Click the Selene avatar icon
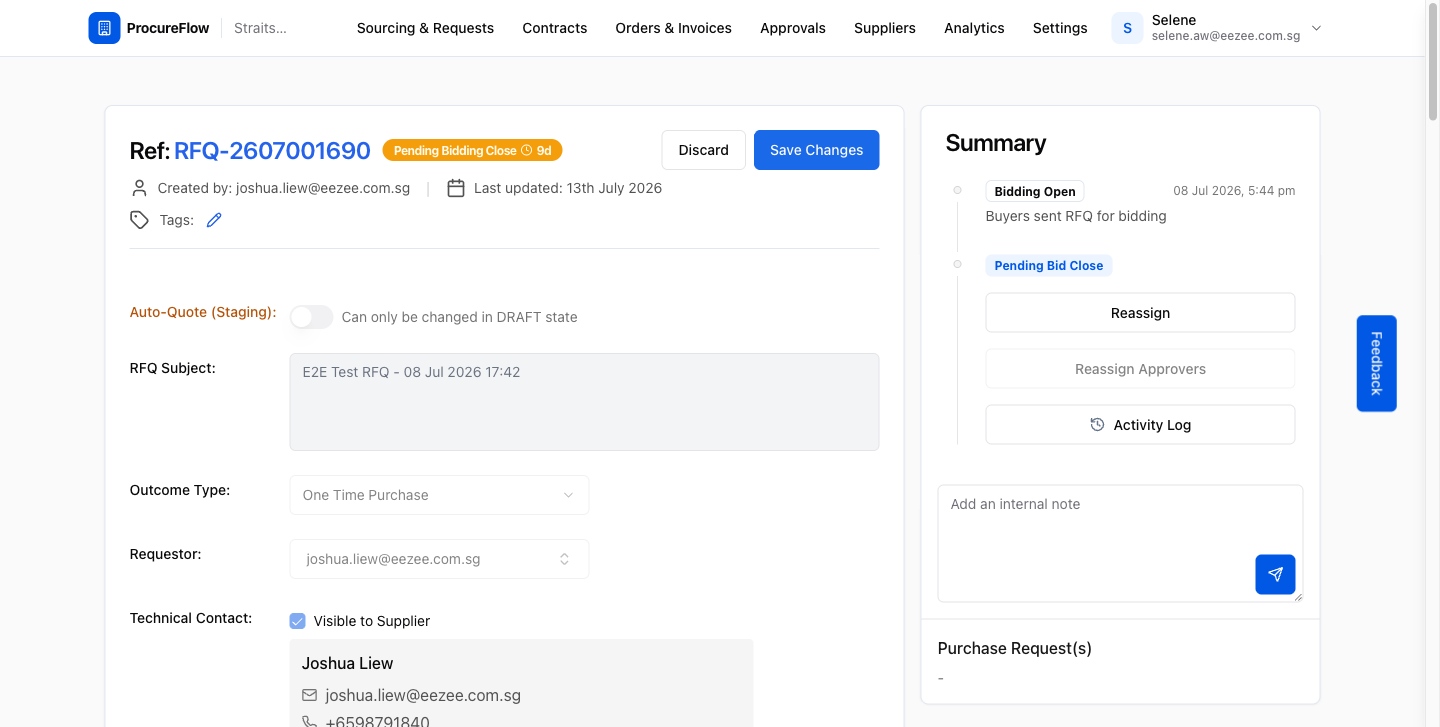 point(1127,28)
